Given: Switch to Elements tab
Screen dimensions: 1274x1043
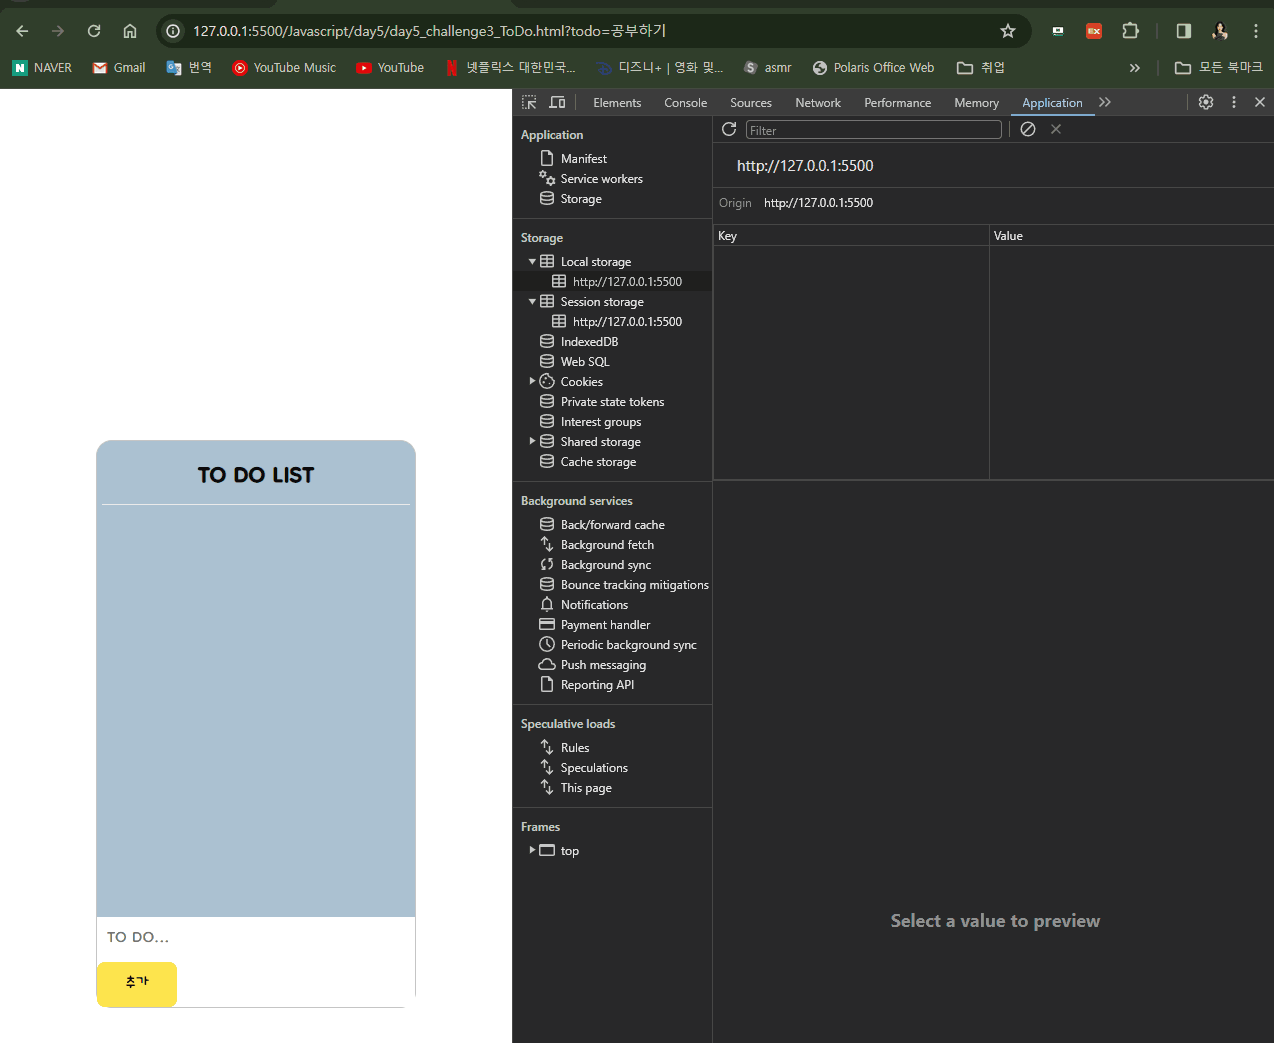Looking at the screenshot, I should (x=617, y=103).
